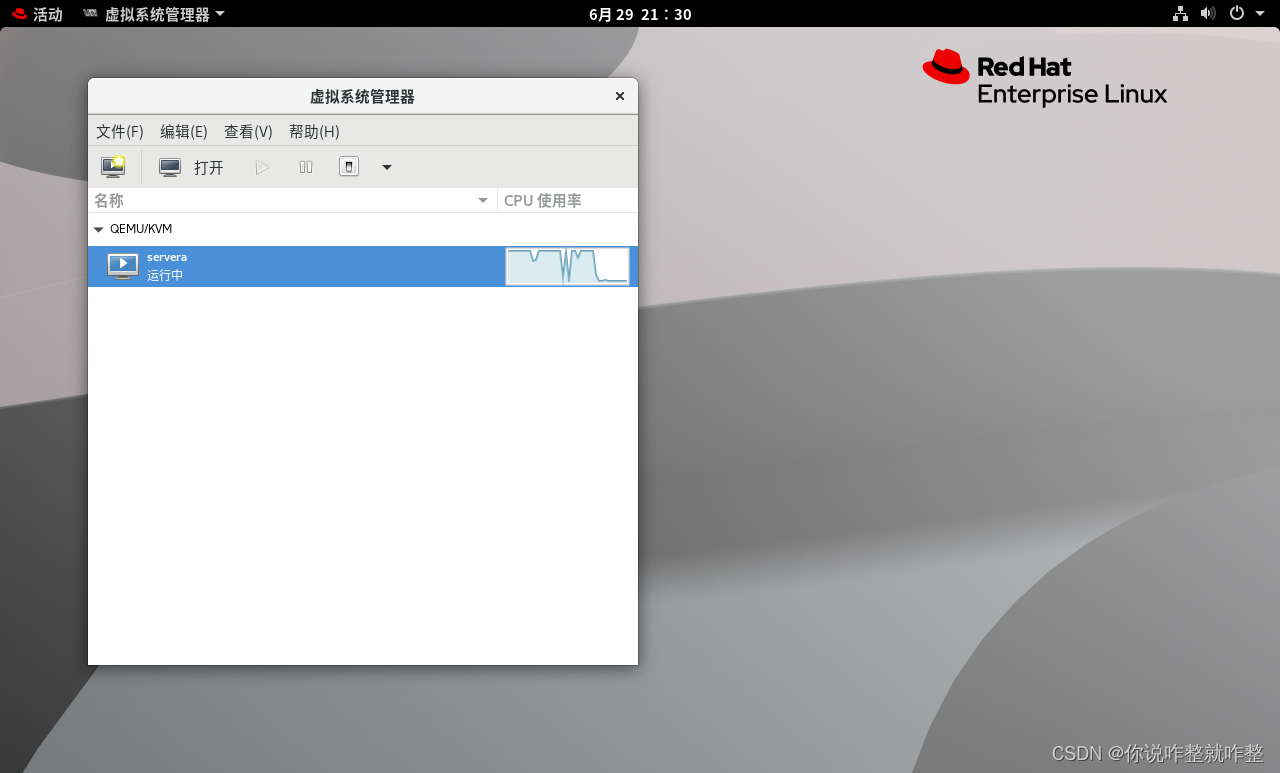Click the servera VM monitor icon

123,266
